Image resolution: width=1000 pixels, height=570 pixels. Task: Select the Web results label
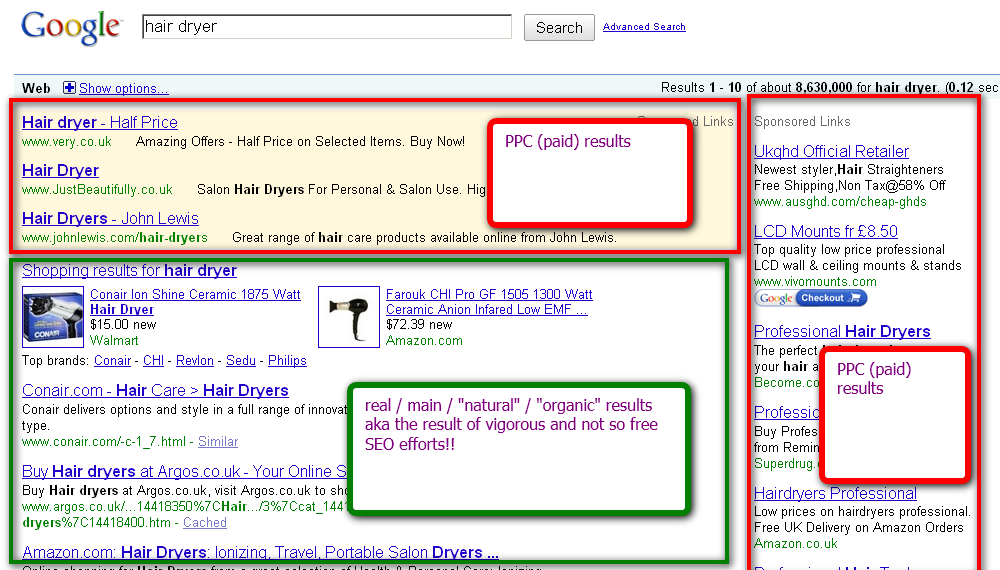click(36, 89)
